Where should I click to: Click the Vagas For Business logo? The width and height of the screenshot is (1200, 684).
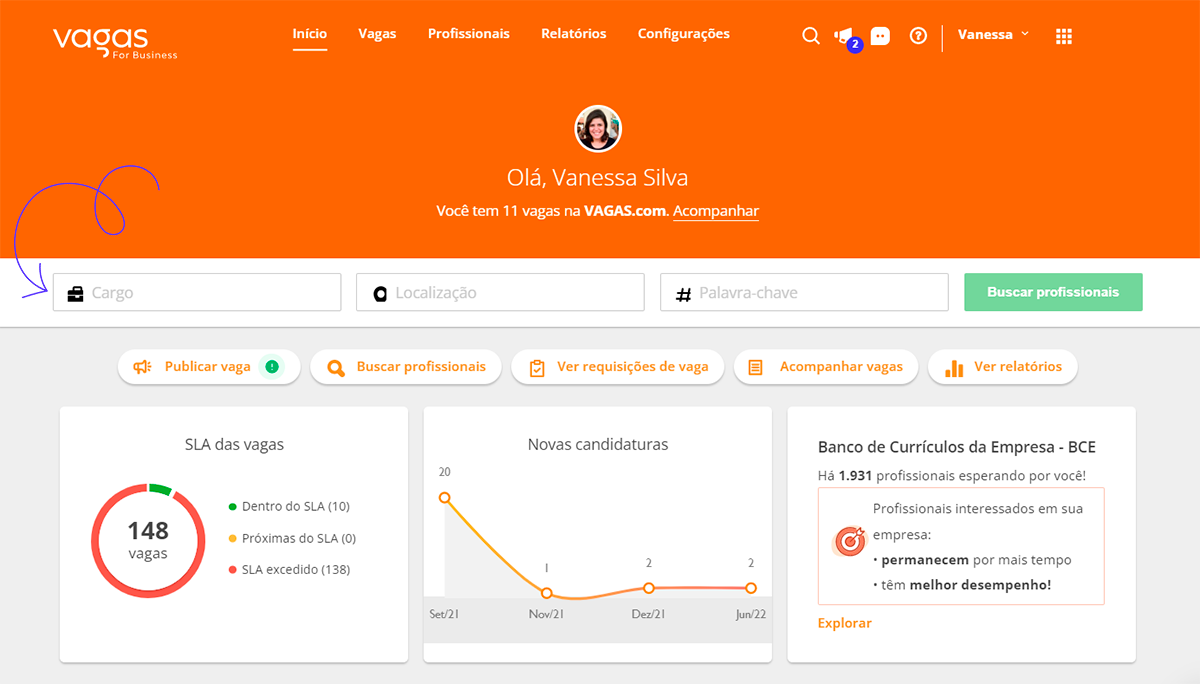tap(115, 41)
